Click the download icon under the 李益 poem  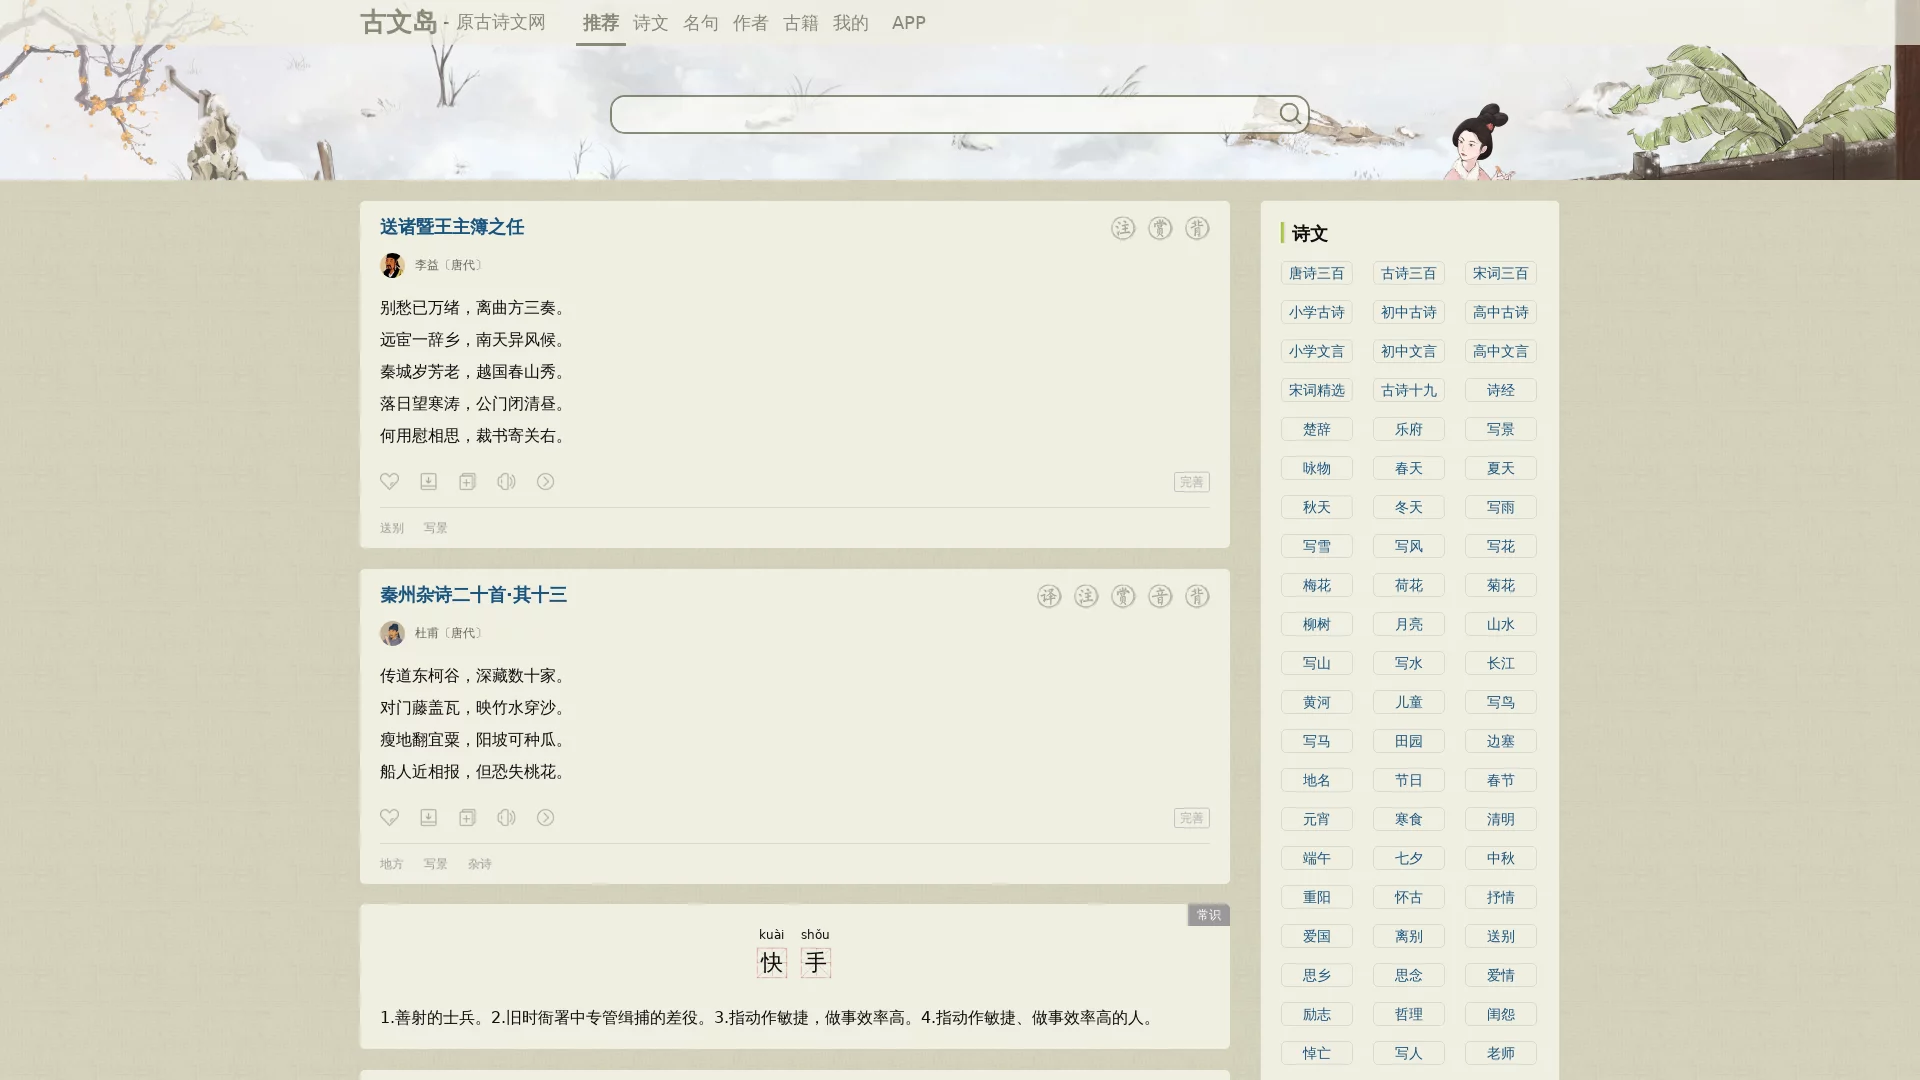click(x=428, y=481)
